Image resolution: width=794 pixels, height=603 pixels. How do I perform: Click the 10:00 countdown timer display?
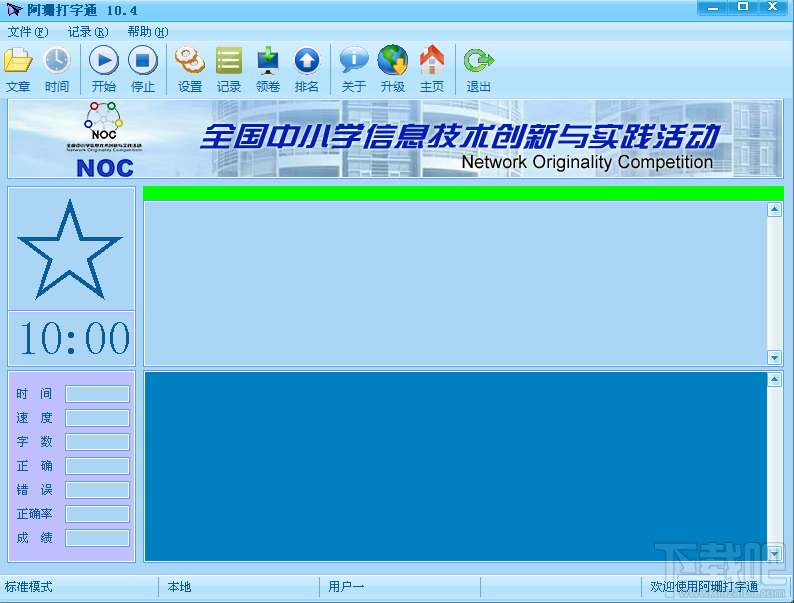pos(71,338)
